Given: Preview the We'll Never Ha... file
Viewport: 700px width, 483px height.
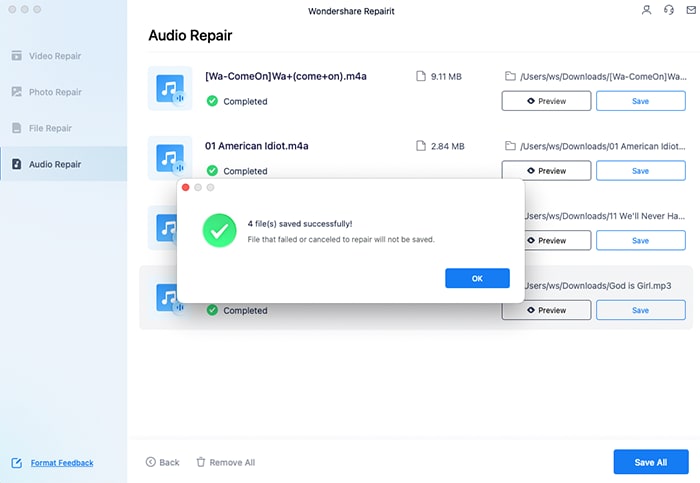Looking at the screenshot, I should click(x=558, y=240).
